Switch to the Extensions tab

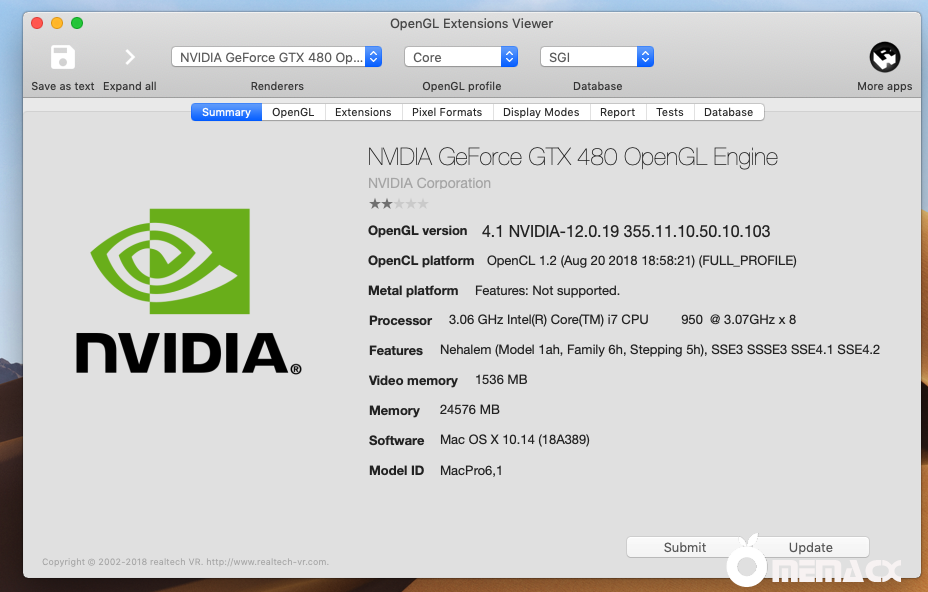click(x=363, y=112)
